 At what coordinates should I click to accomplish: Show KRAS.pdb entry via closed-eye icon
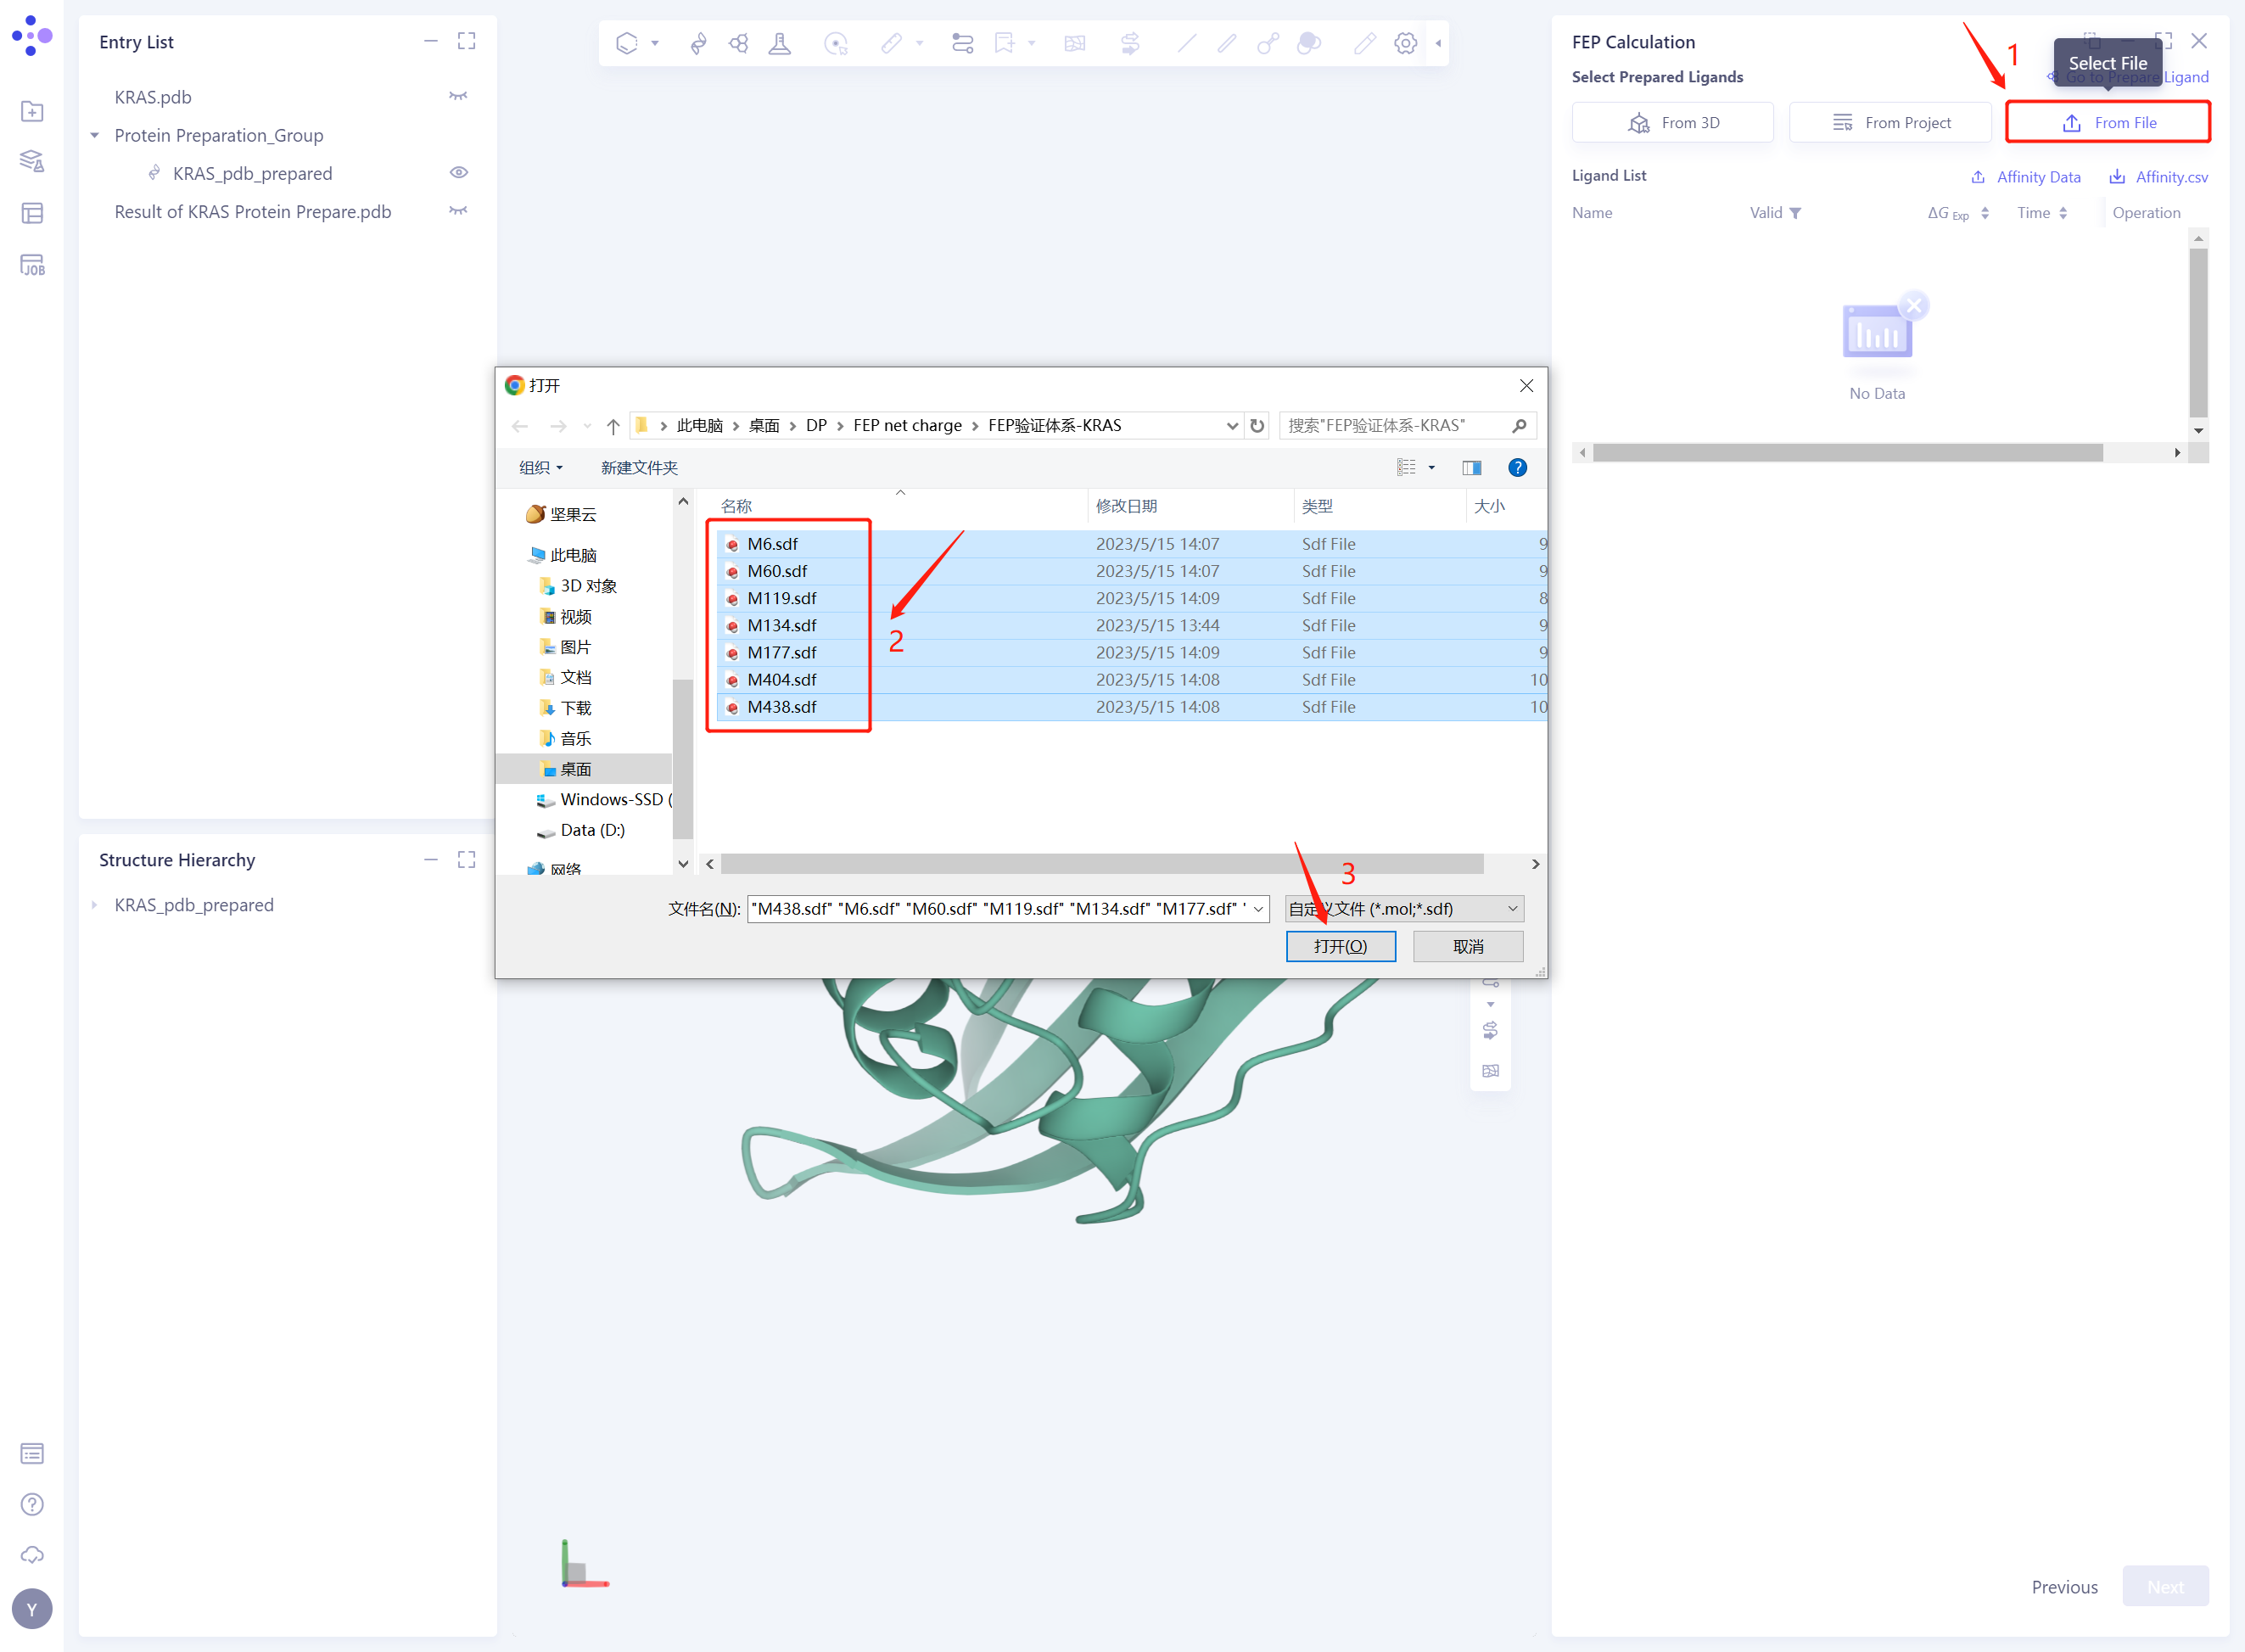click(459, 96)
